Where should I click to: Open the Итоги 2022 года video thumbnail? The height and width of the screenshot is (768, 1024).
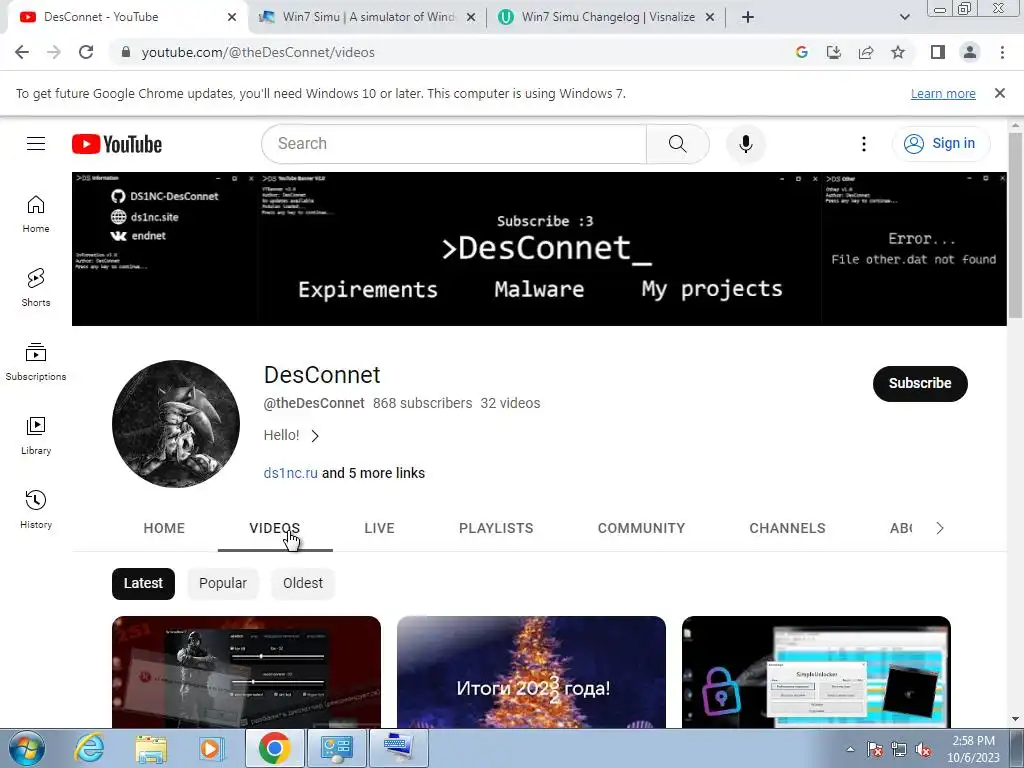pyautogui.click(x=531, y=673)
